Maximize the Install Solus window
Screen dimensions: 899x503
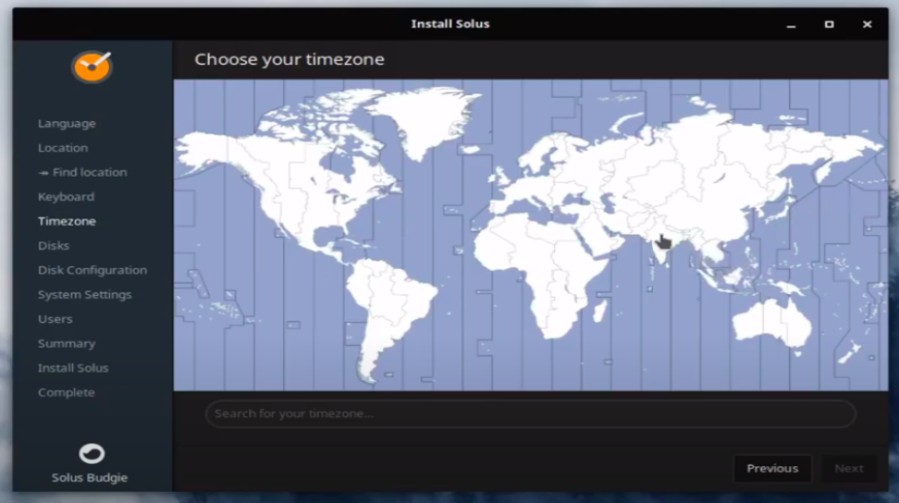pyautogui.click(x=829, y=24)
